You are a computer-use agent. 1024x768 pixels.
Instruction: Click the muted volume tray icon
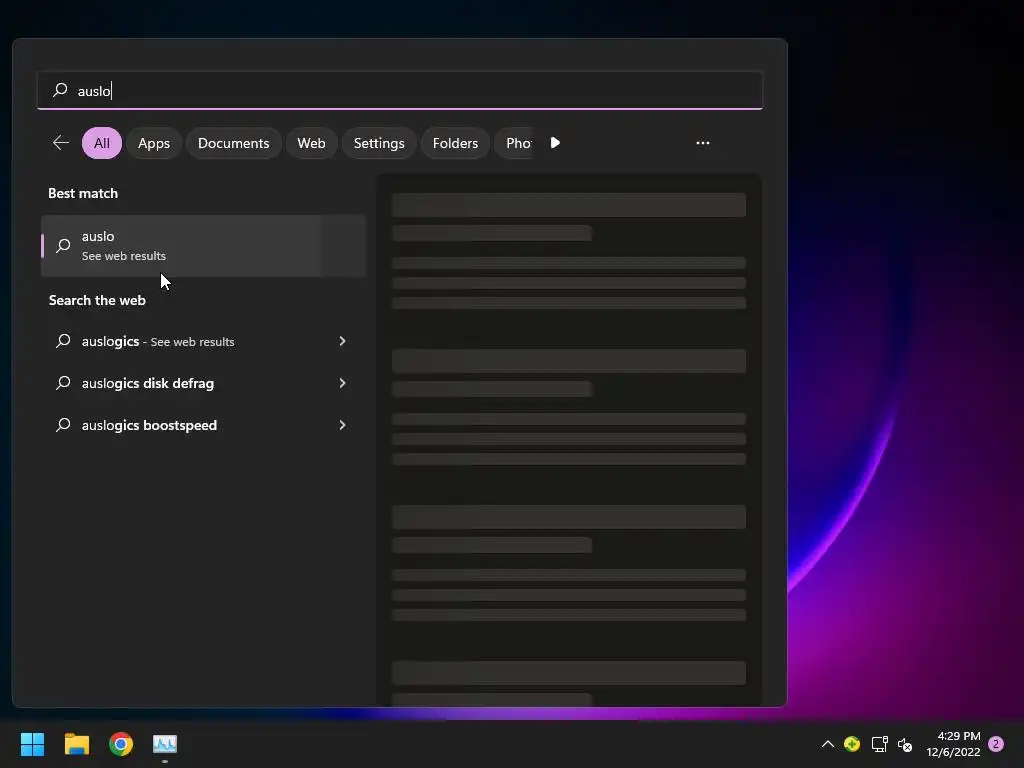pyautogui.click(x=905, y=744)
